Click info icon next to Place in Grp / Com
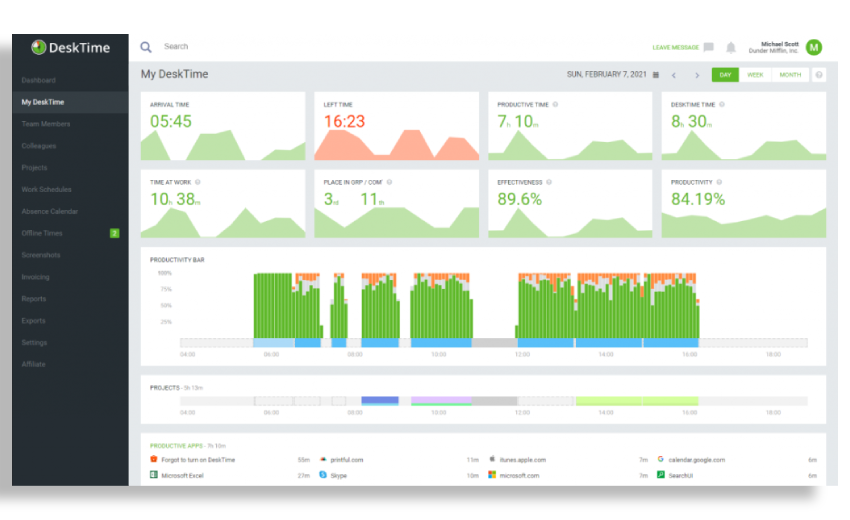The width and height of the screenshot is (850, 520). (389, 182)
